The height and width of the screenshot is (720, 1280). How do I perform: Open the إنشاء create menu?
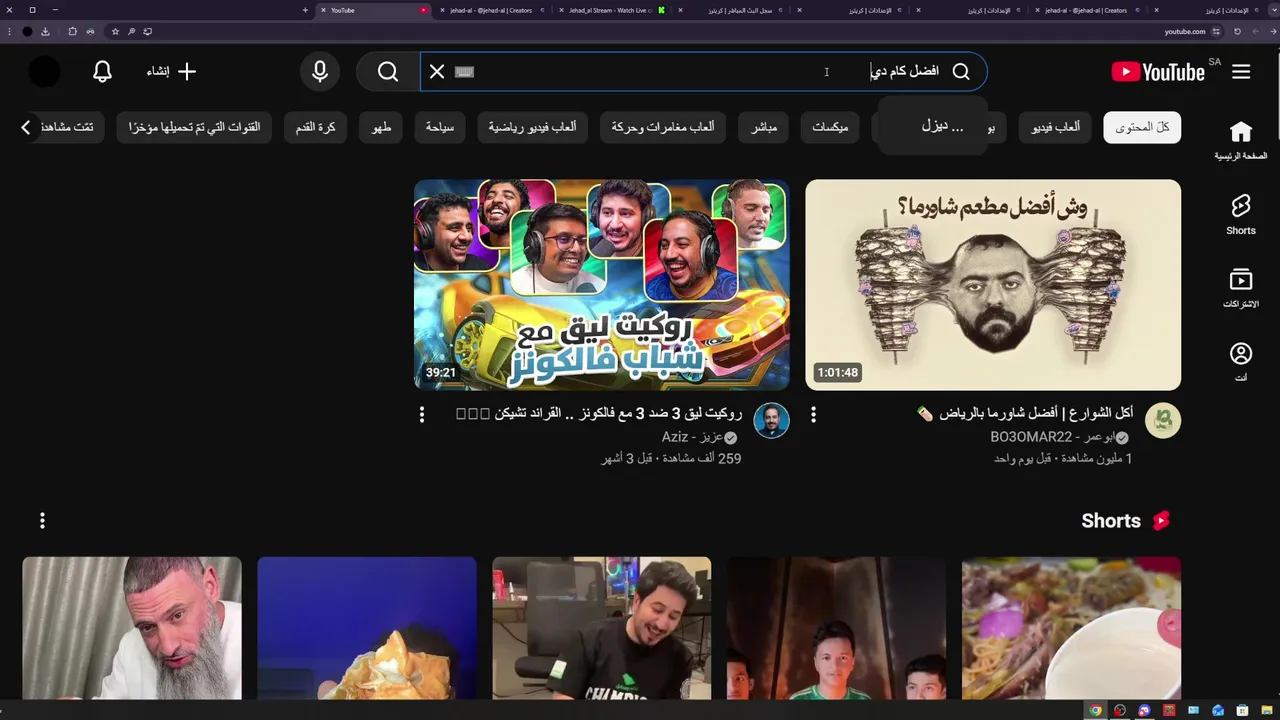coord(172,72)
